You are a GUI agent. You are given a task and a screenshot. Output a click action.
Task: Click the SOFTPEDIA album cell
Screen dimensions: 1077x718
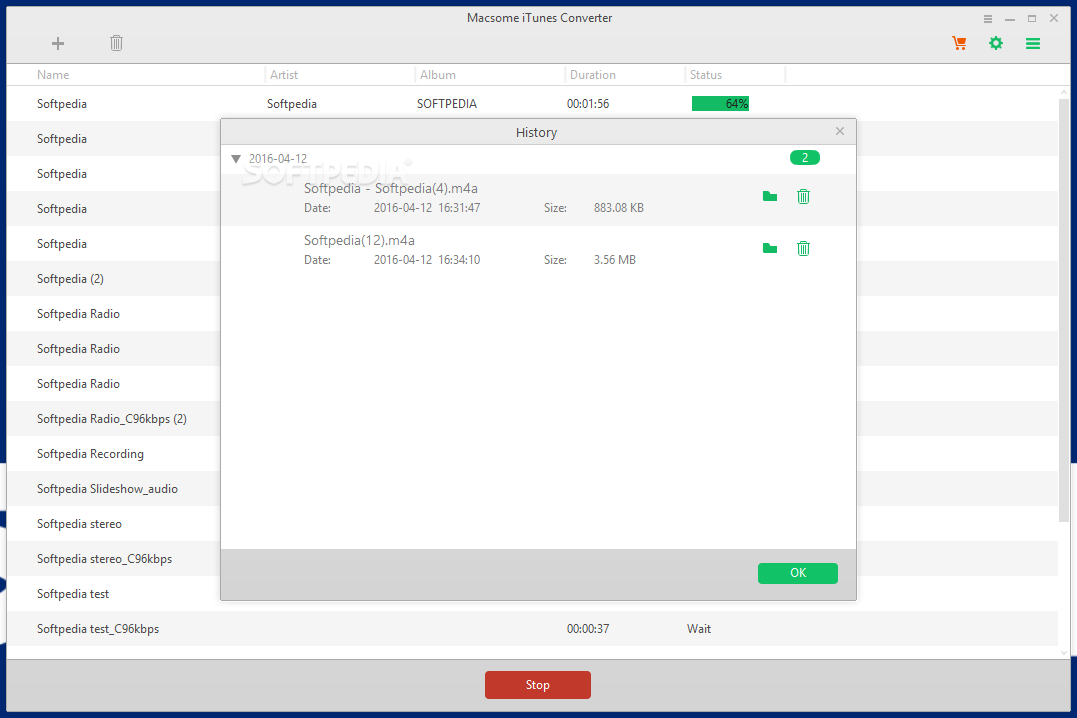pos(446,104)
